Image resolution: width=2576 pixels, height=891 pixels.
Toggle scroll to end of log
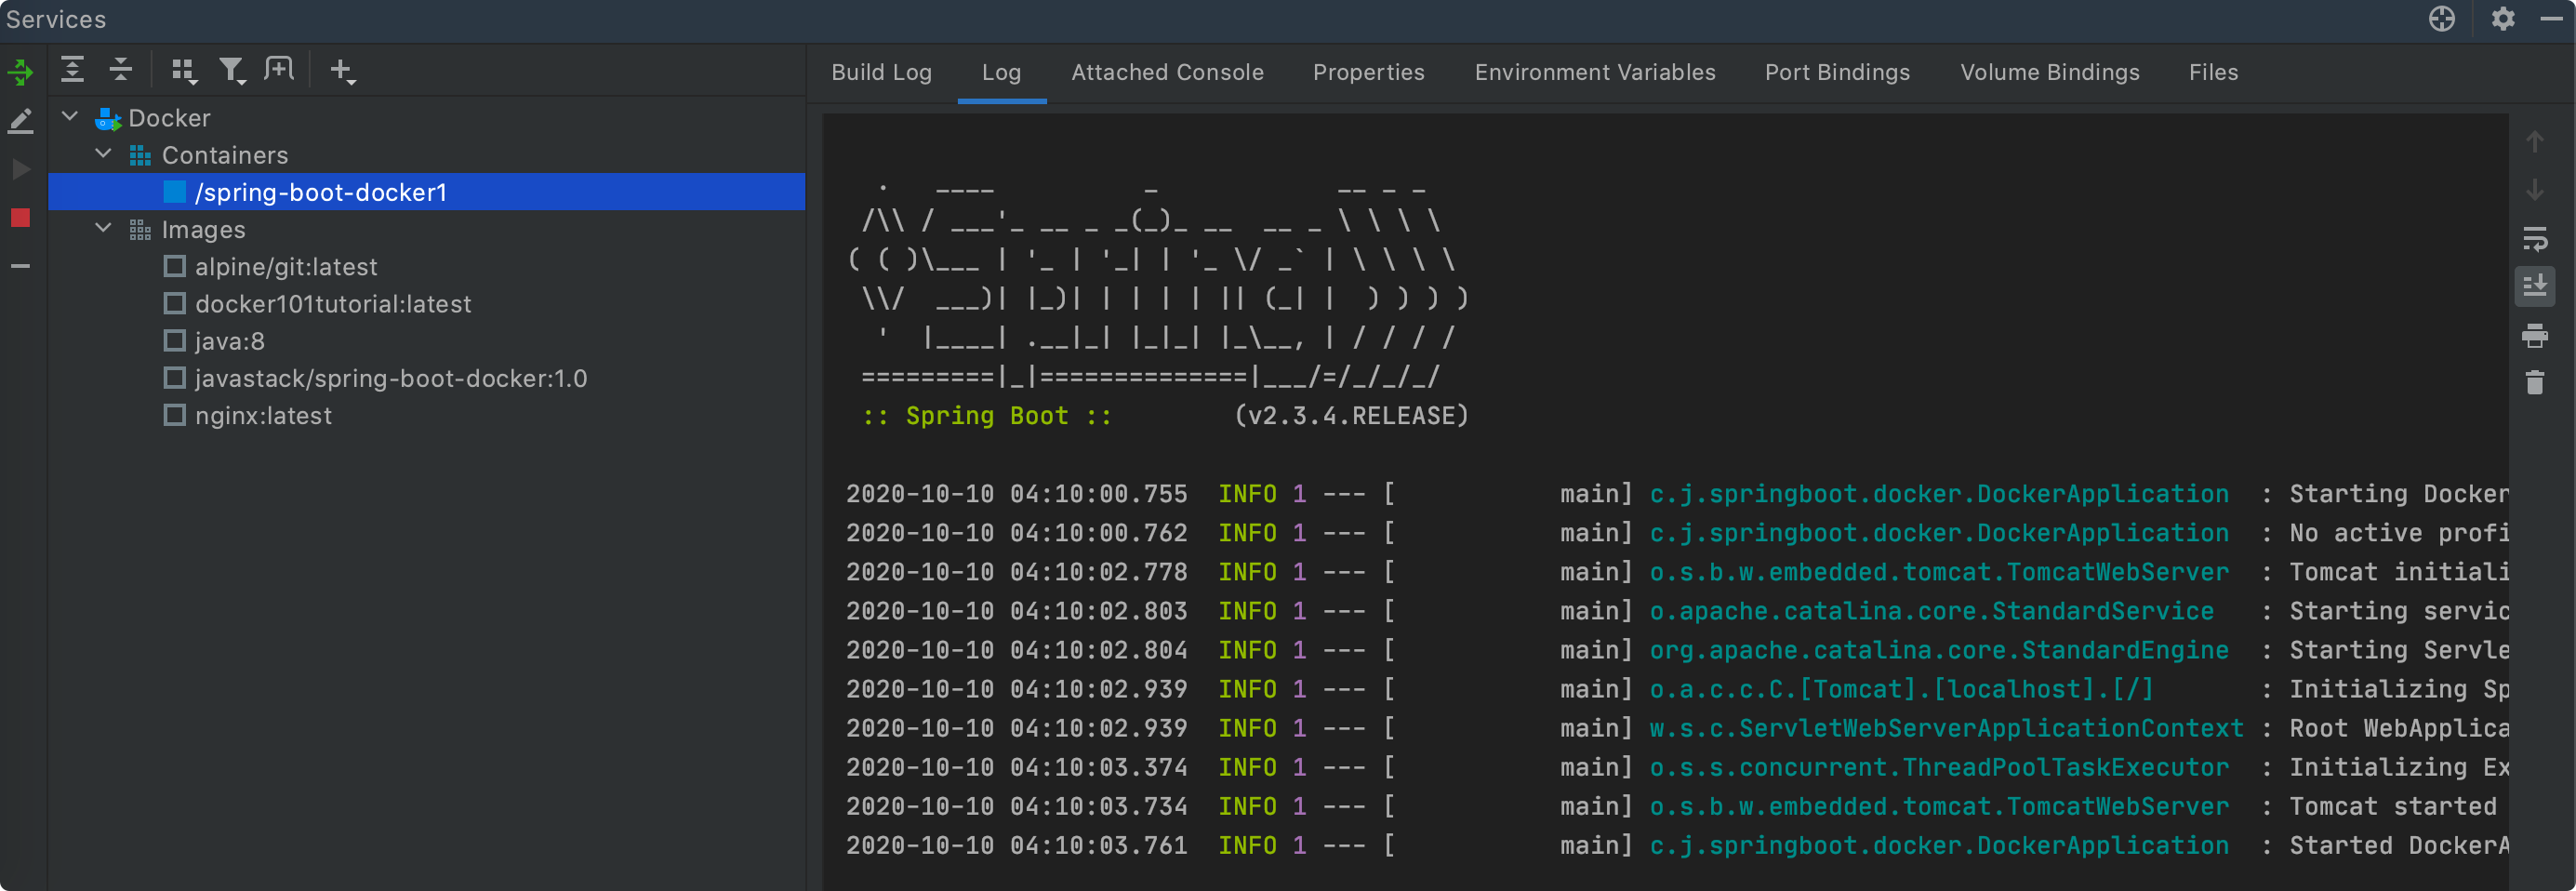click(x=2535, y=287)
